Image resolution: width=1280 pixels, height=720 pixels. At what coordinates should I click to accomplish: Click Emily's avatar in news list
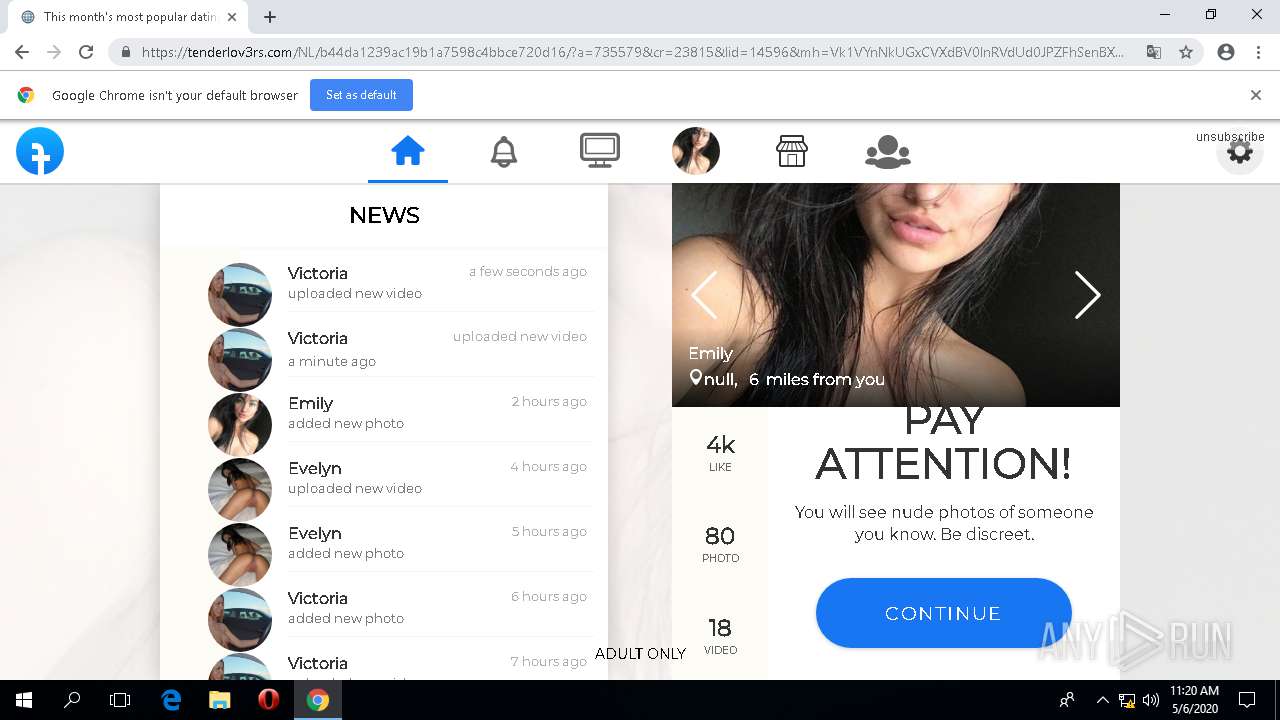coord(240,424)
